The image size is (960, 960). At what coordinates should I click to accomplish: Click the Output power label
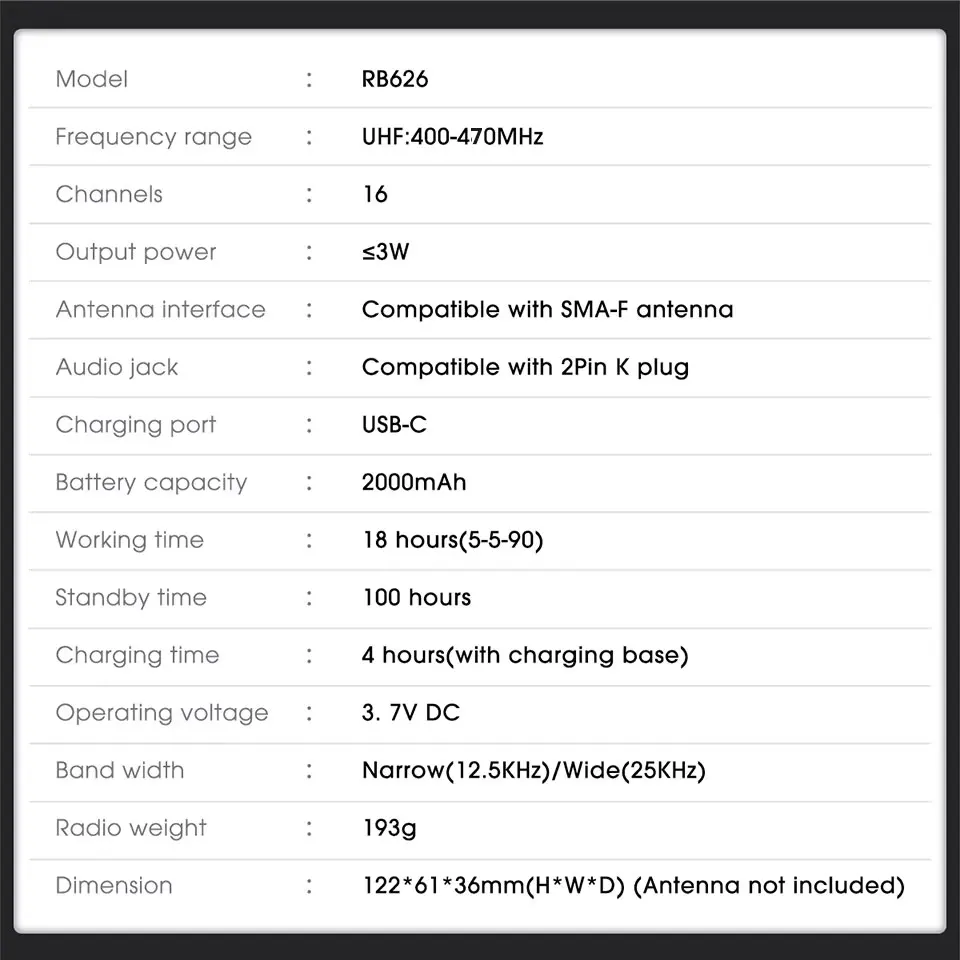136,252
